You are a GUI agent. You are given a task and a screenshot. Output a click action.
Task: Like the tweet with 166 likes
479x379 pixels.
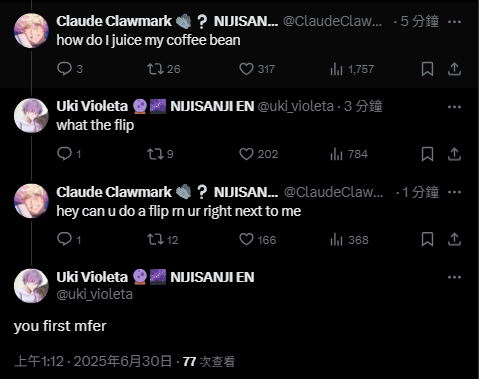246,239
